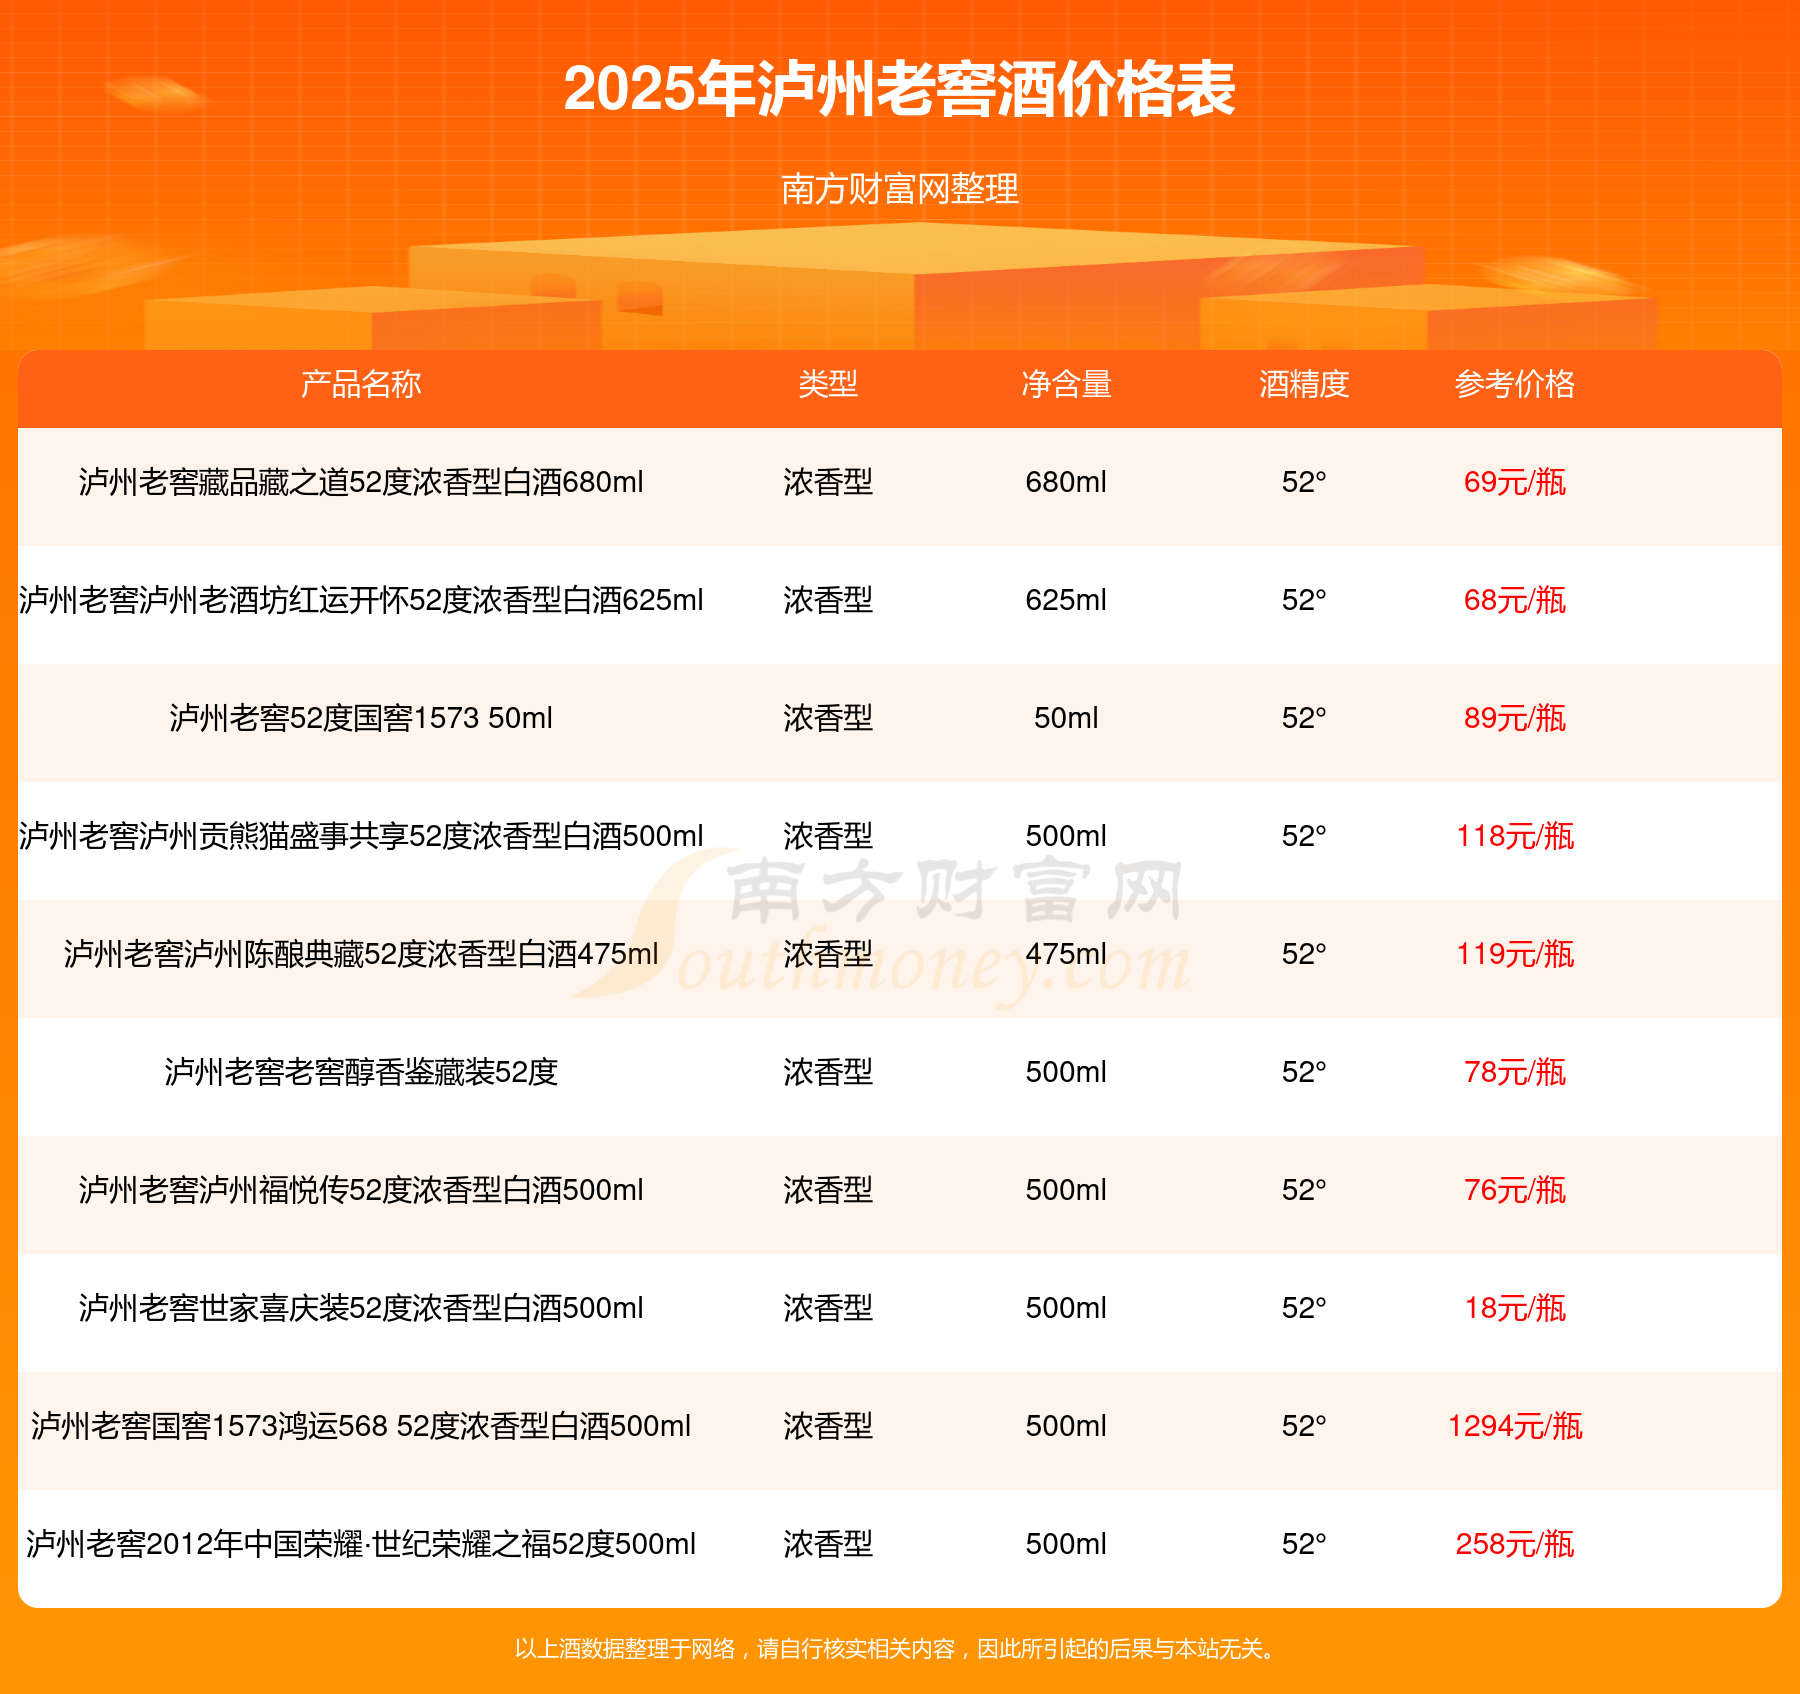Screen dimensions: 1800x1694
Task: Click '52°' in the 68元/瓶 row
Action: [1304, 600]
